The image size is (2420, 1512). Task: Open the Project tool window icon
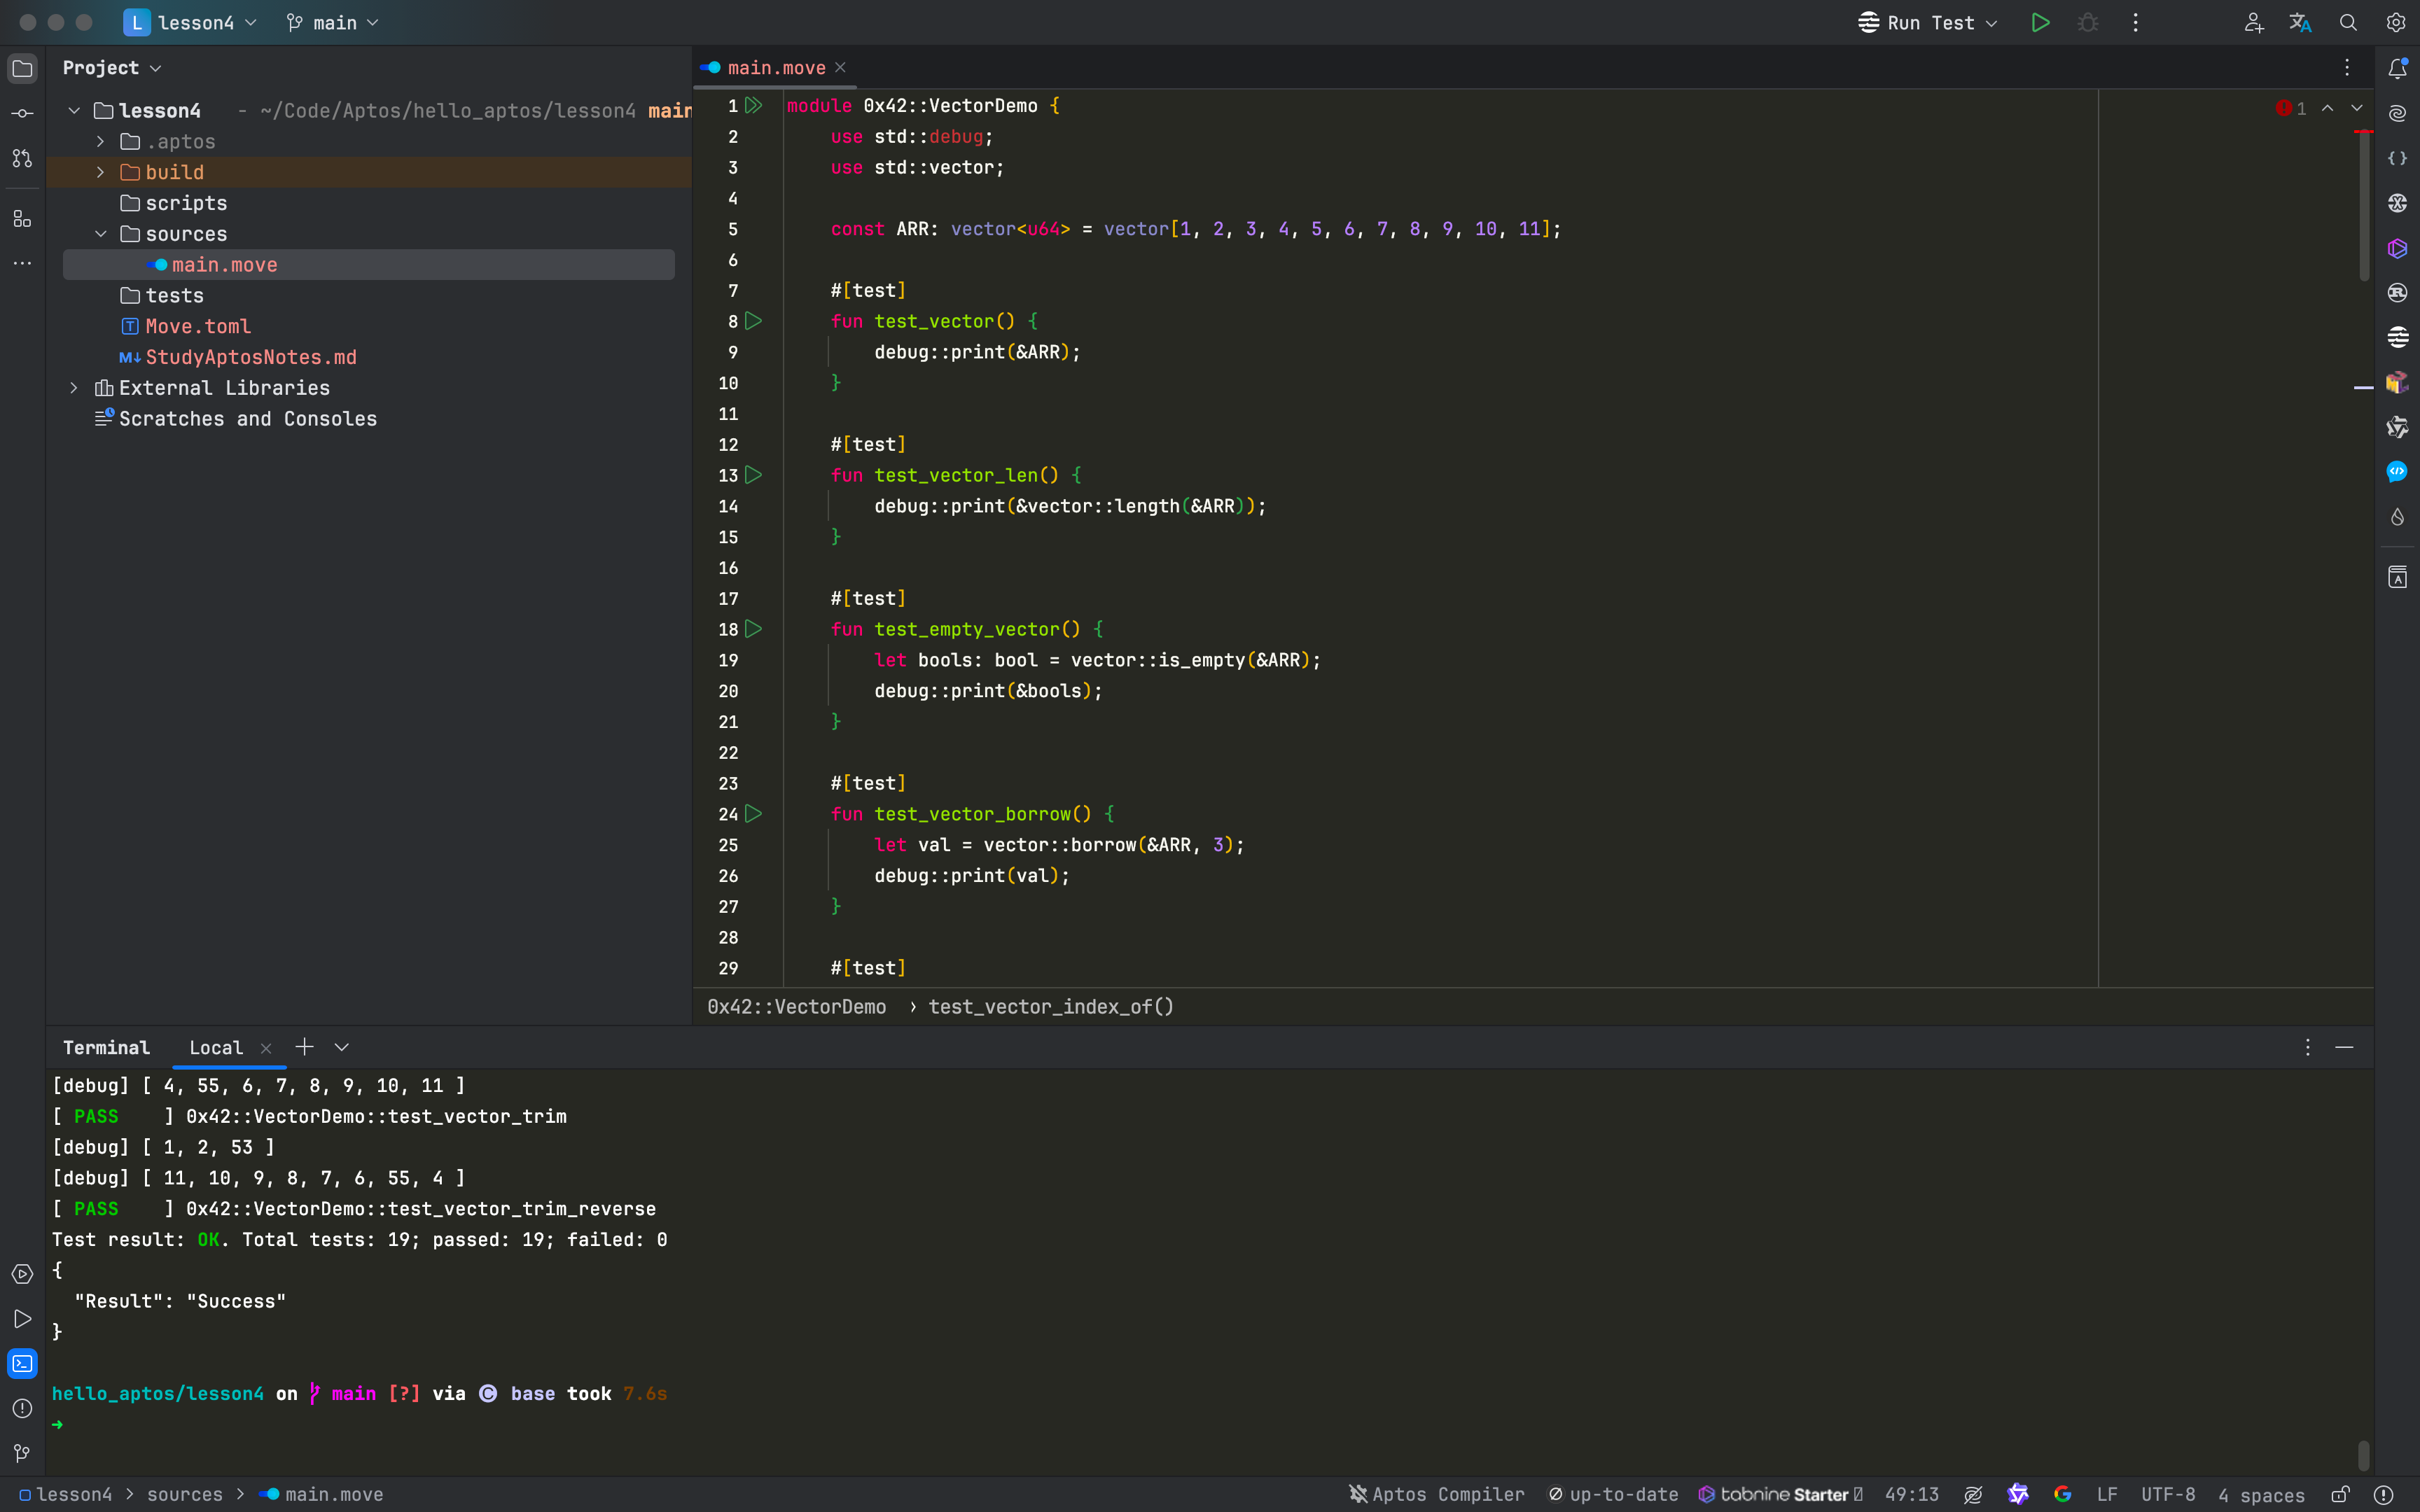coord(22,68)
